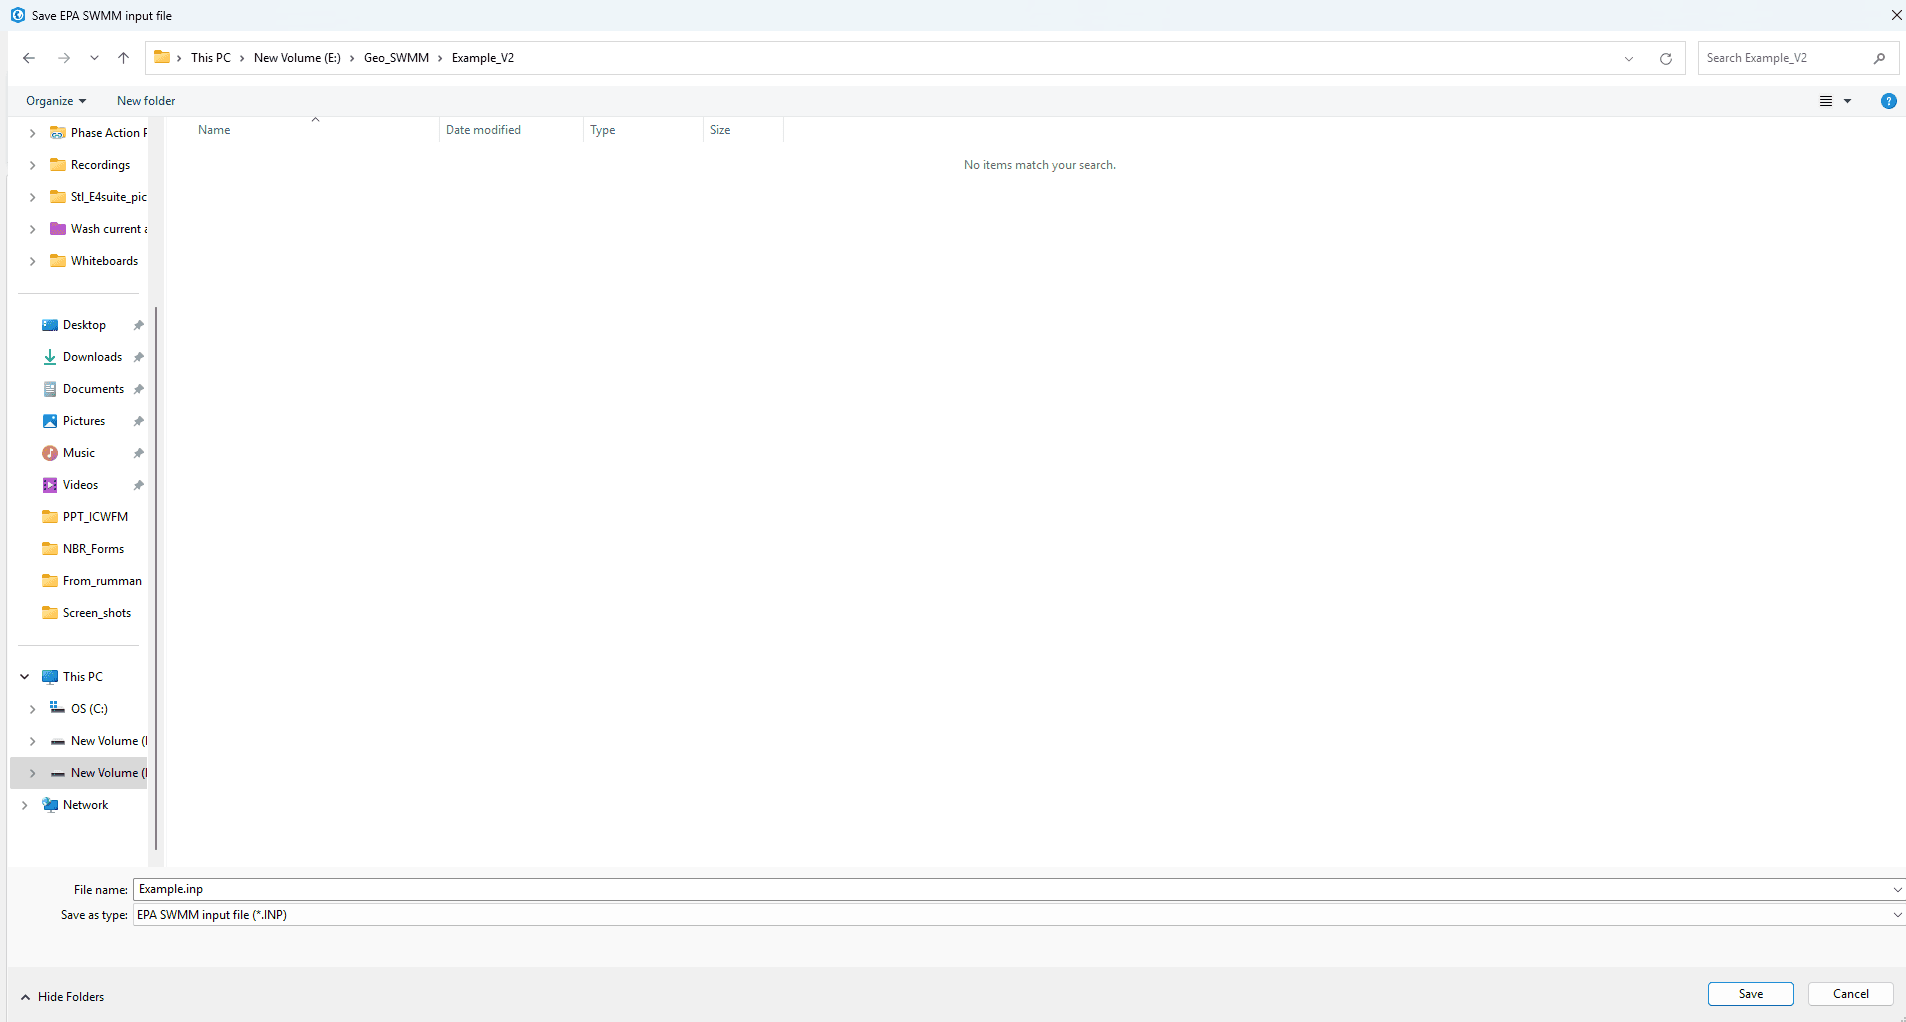1906x1022 pixels.
Task: Unpin Videos from quick access
Action: tap(138, 484)
